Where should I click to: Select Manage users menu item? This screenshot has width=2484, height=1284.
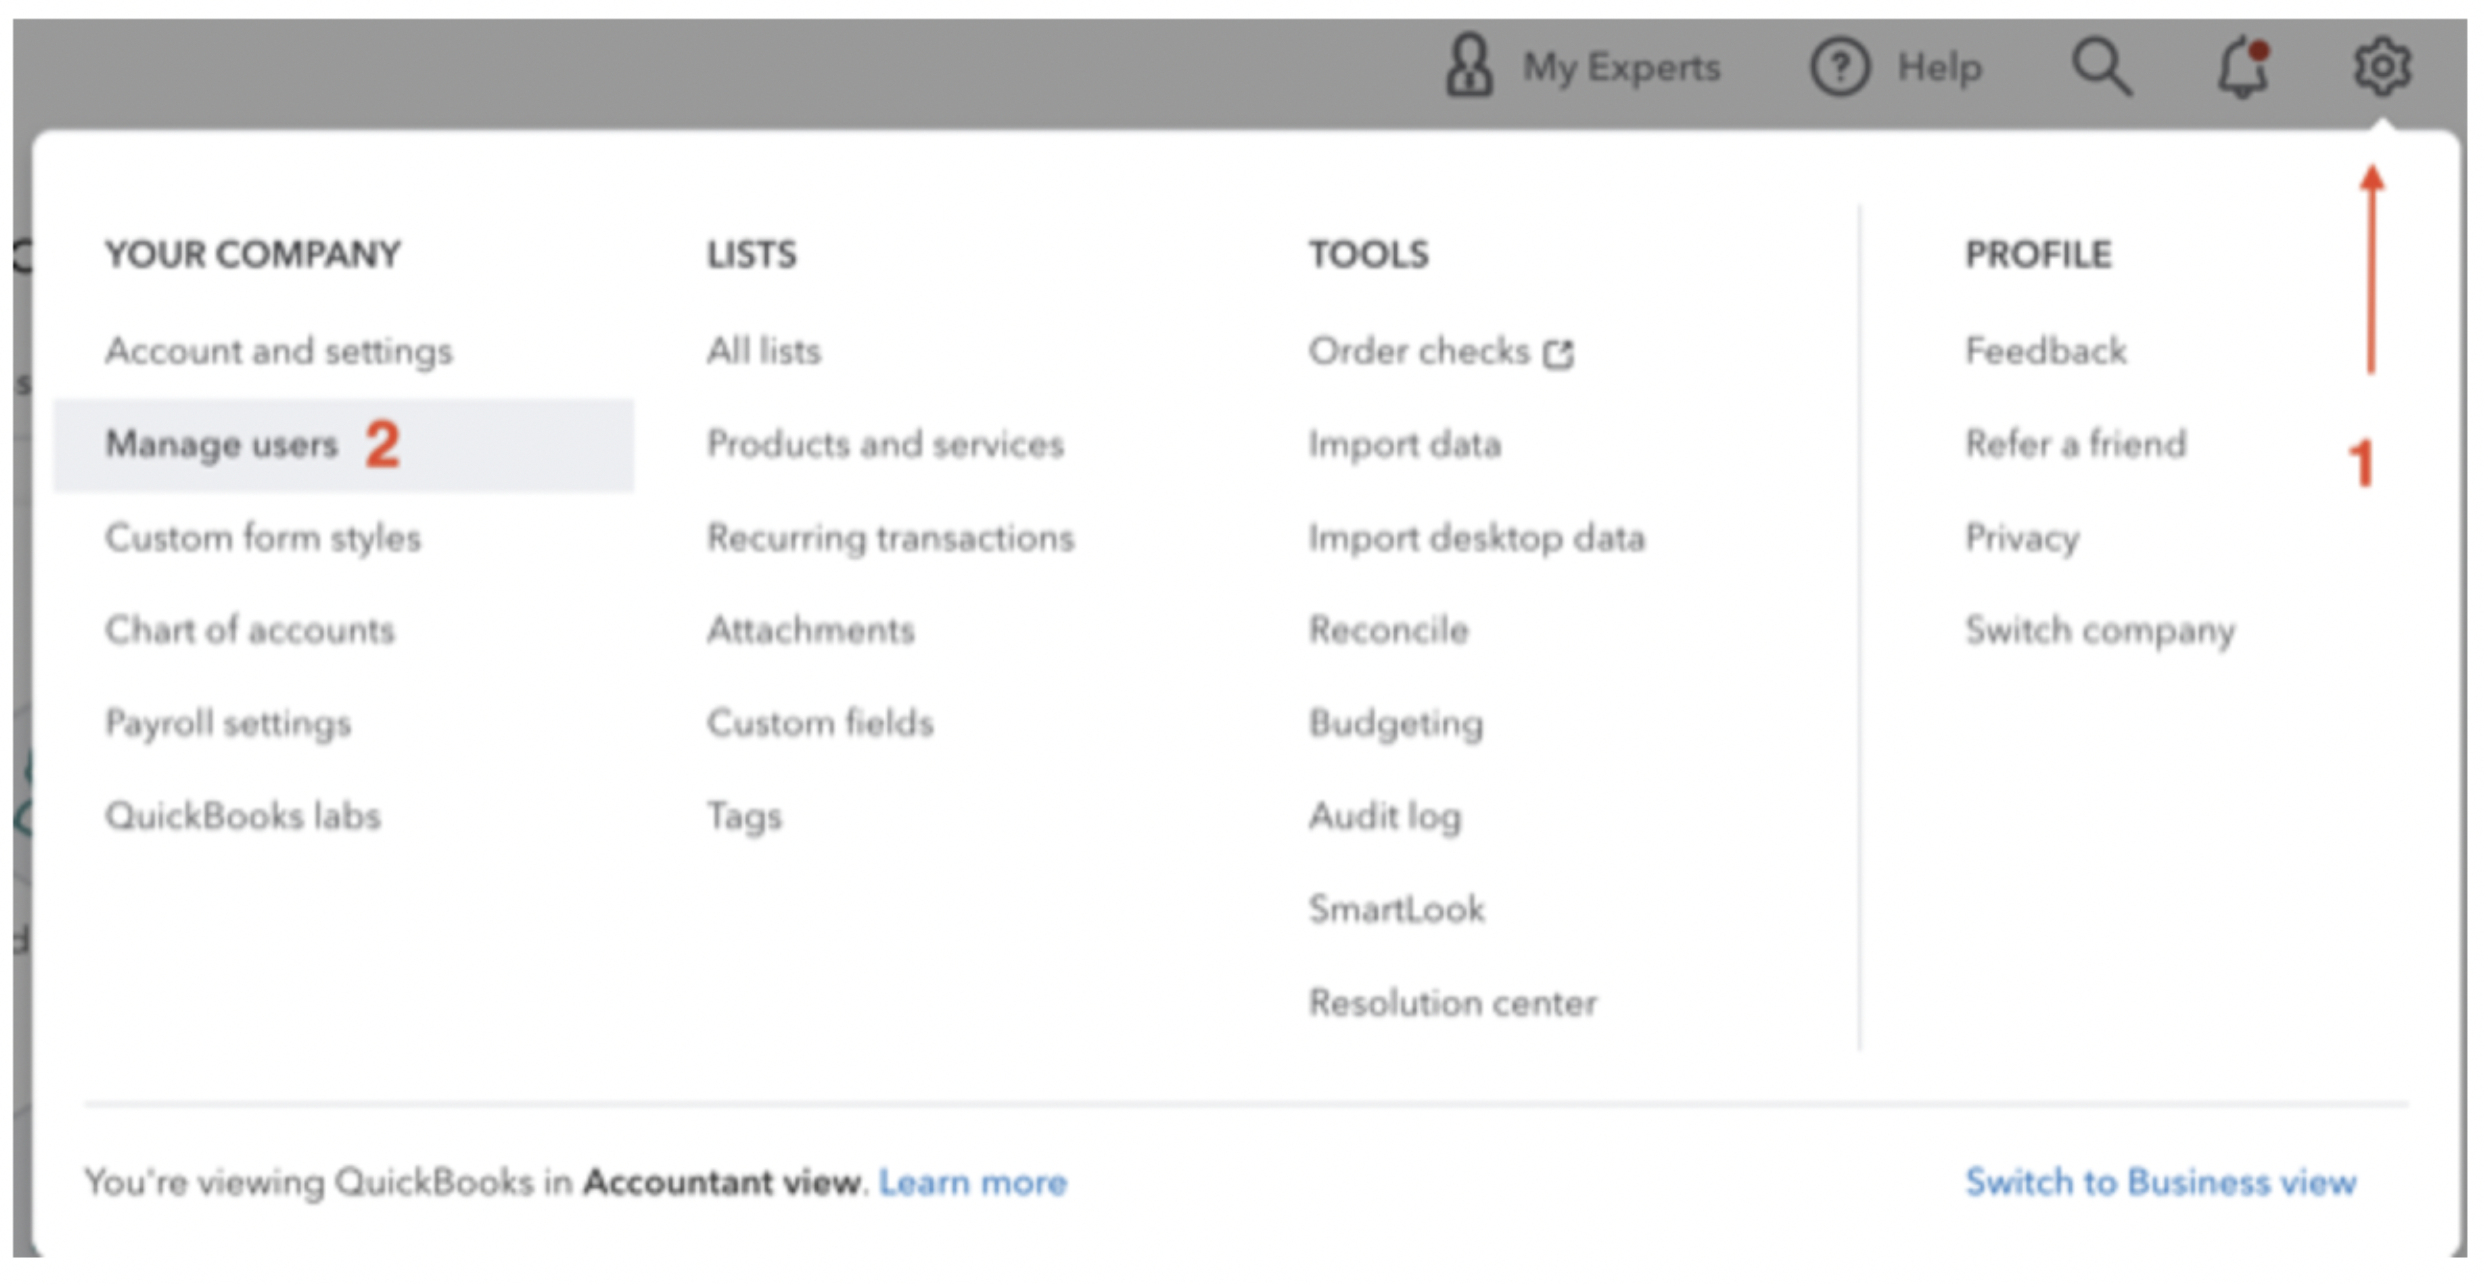(x=222, y=445)
